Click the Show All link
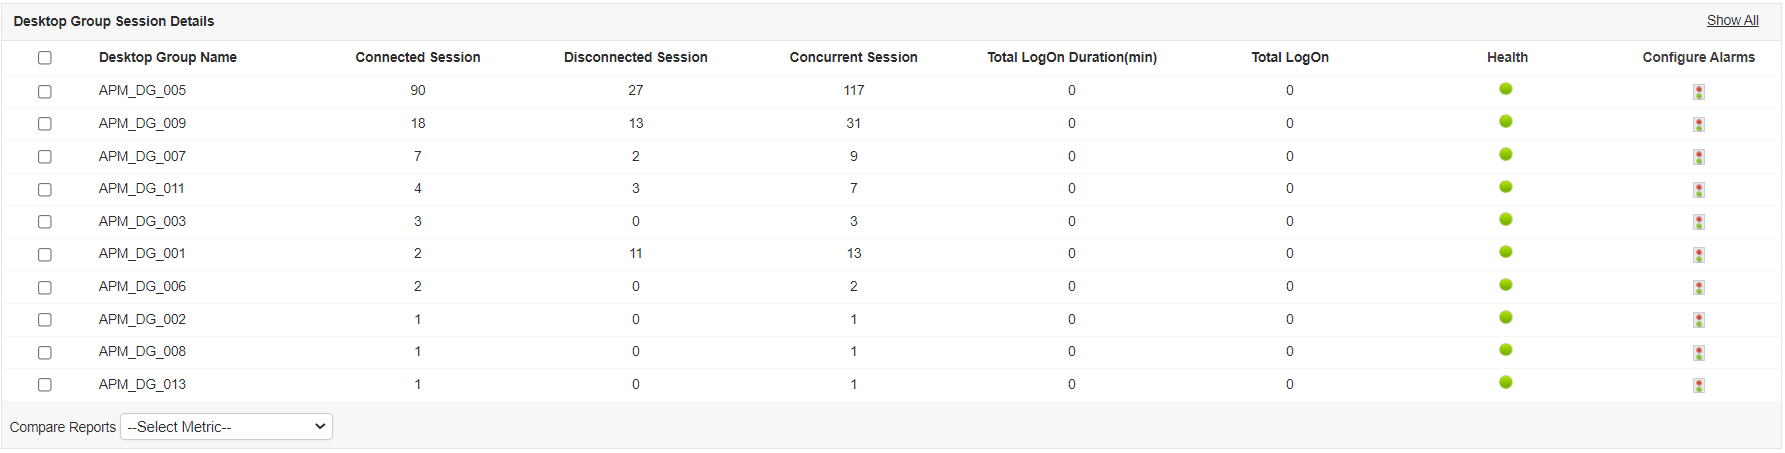This screenshot has height=453, width=1785. point(1732,21)
